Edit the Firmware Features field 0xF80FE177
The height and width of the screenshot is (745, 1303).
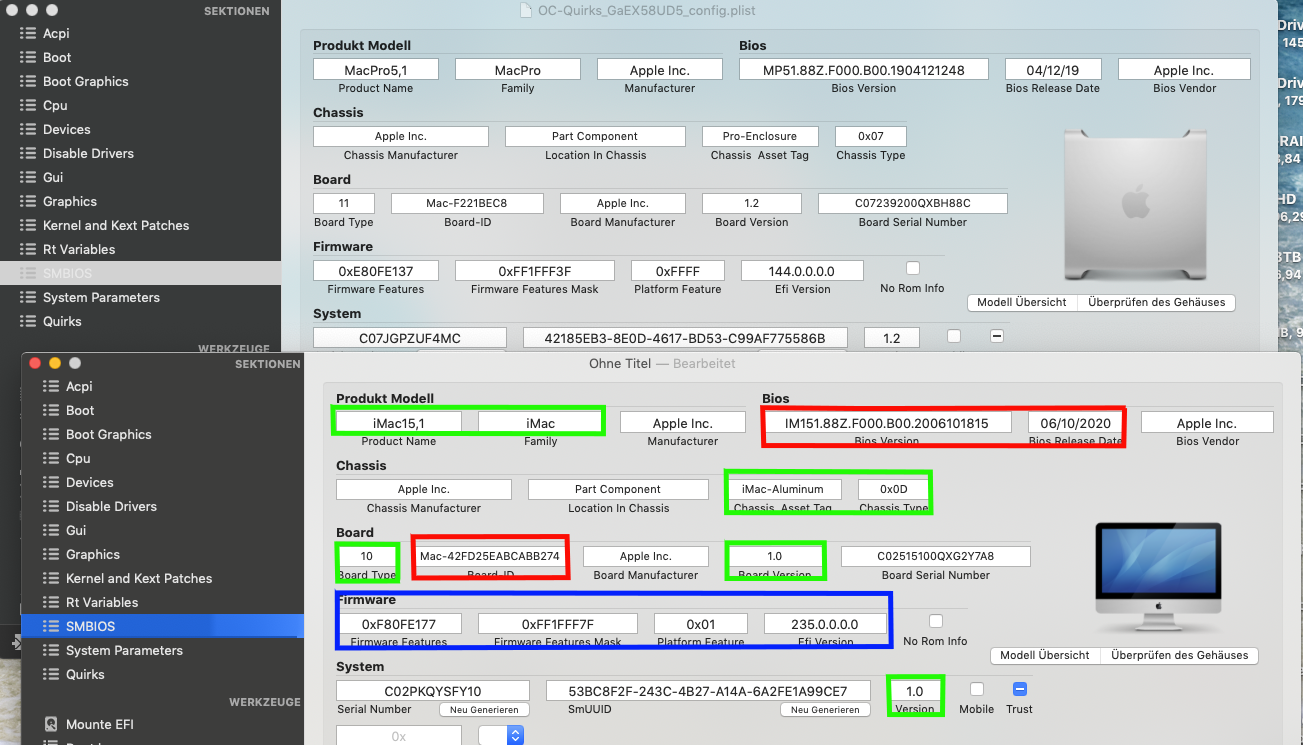tap(399, 624)
